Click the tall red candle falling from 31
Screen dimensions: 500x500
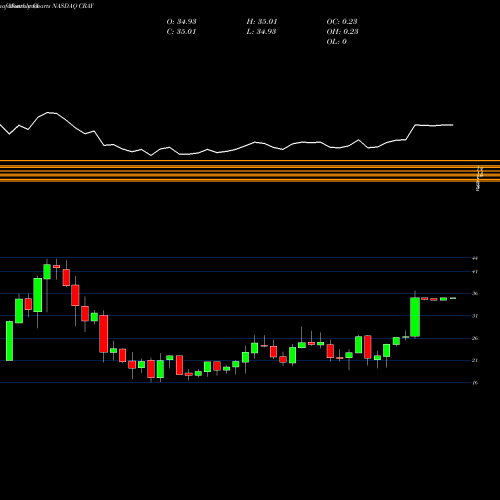[104, 334]
